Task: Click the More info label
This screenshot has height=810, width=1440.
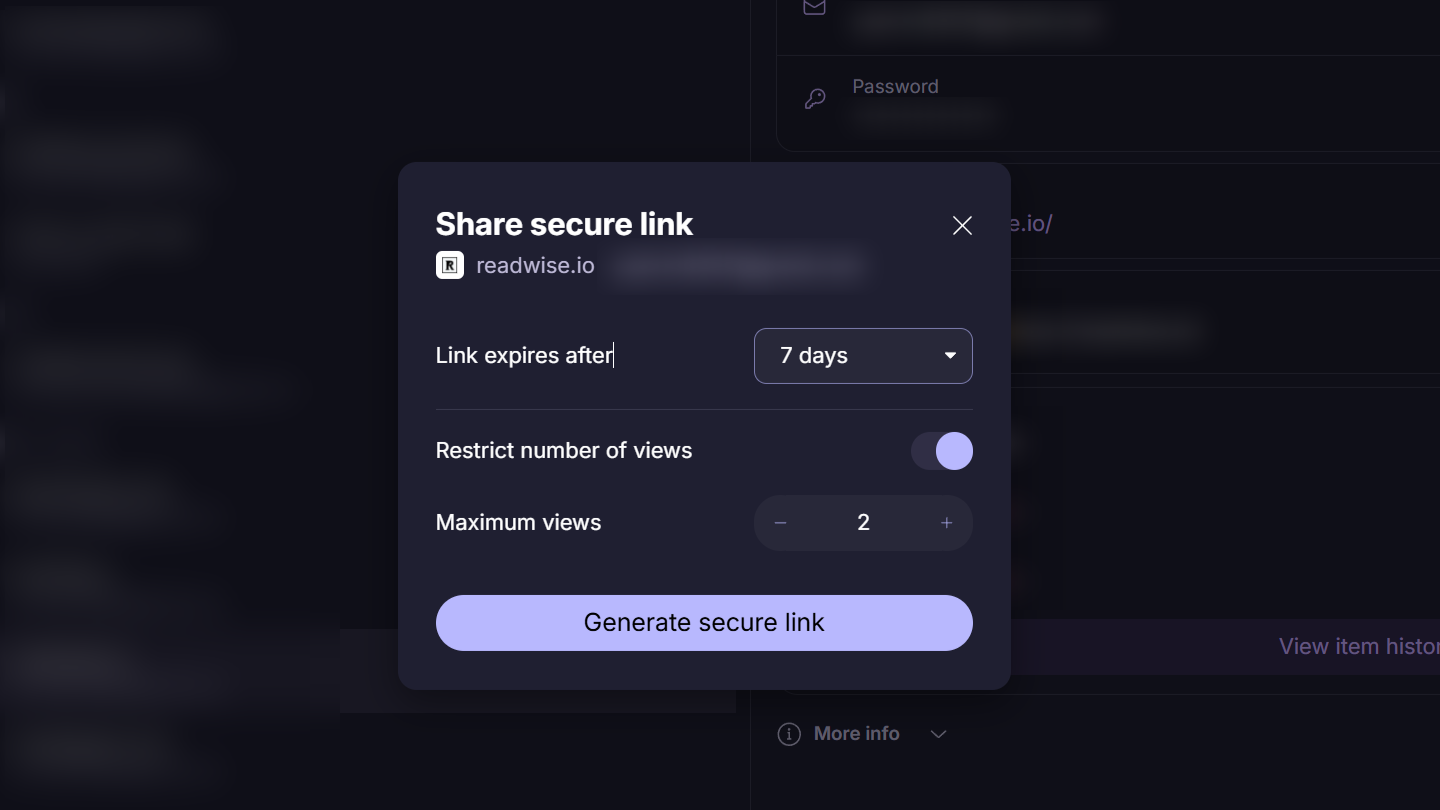Action: pyautogui.click(x=856, y=734)
